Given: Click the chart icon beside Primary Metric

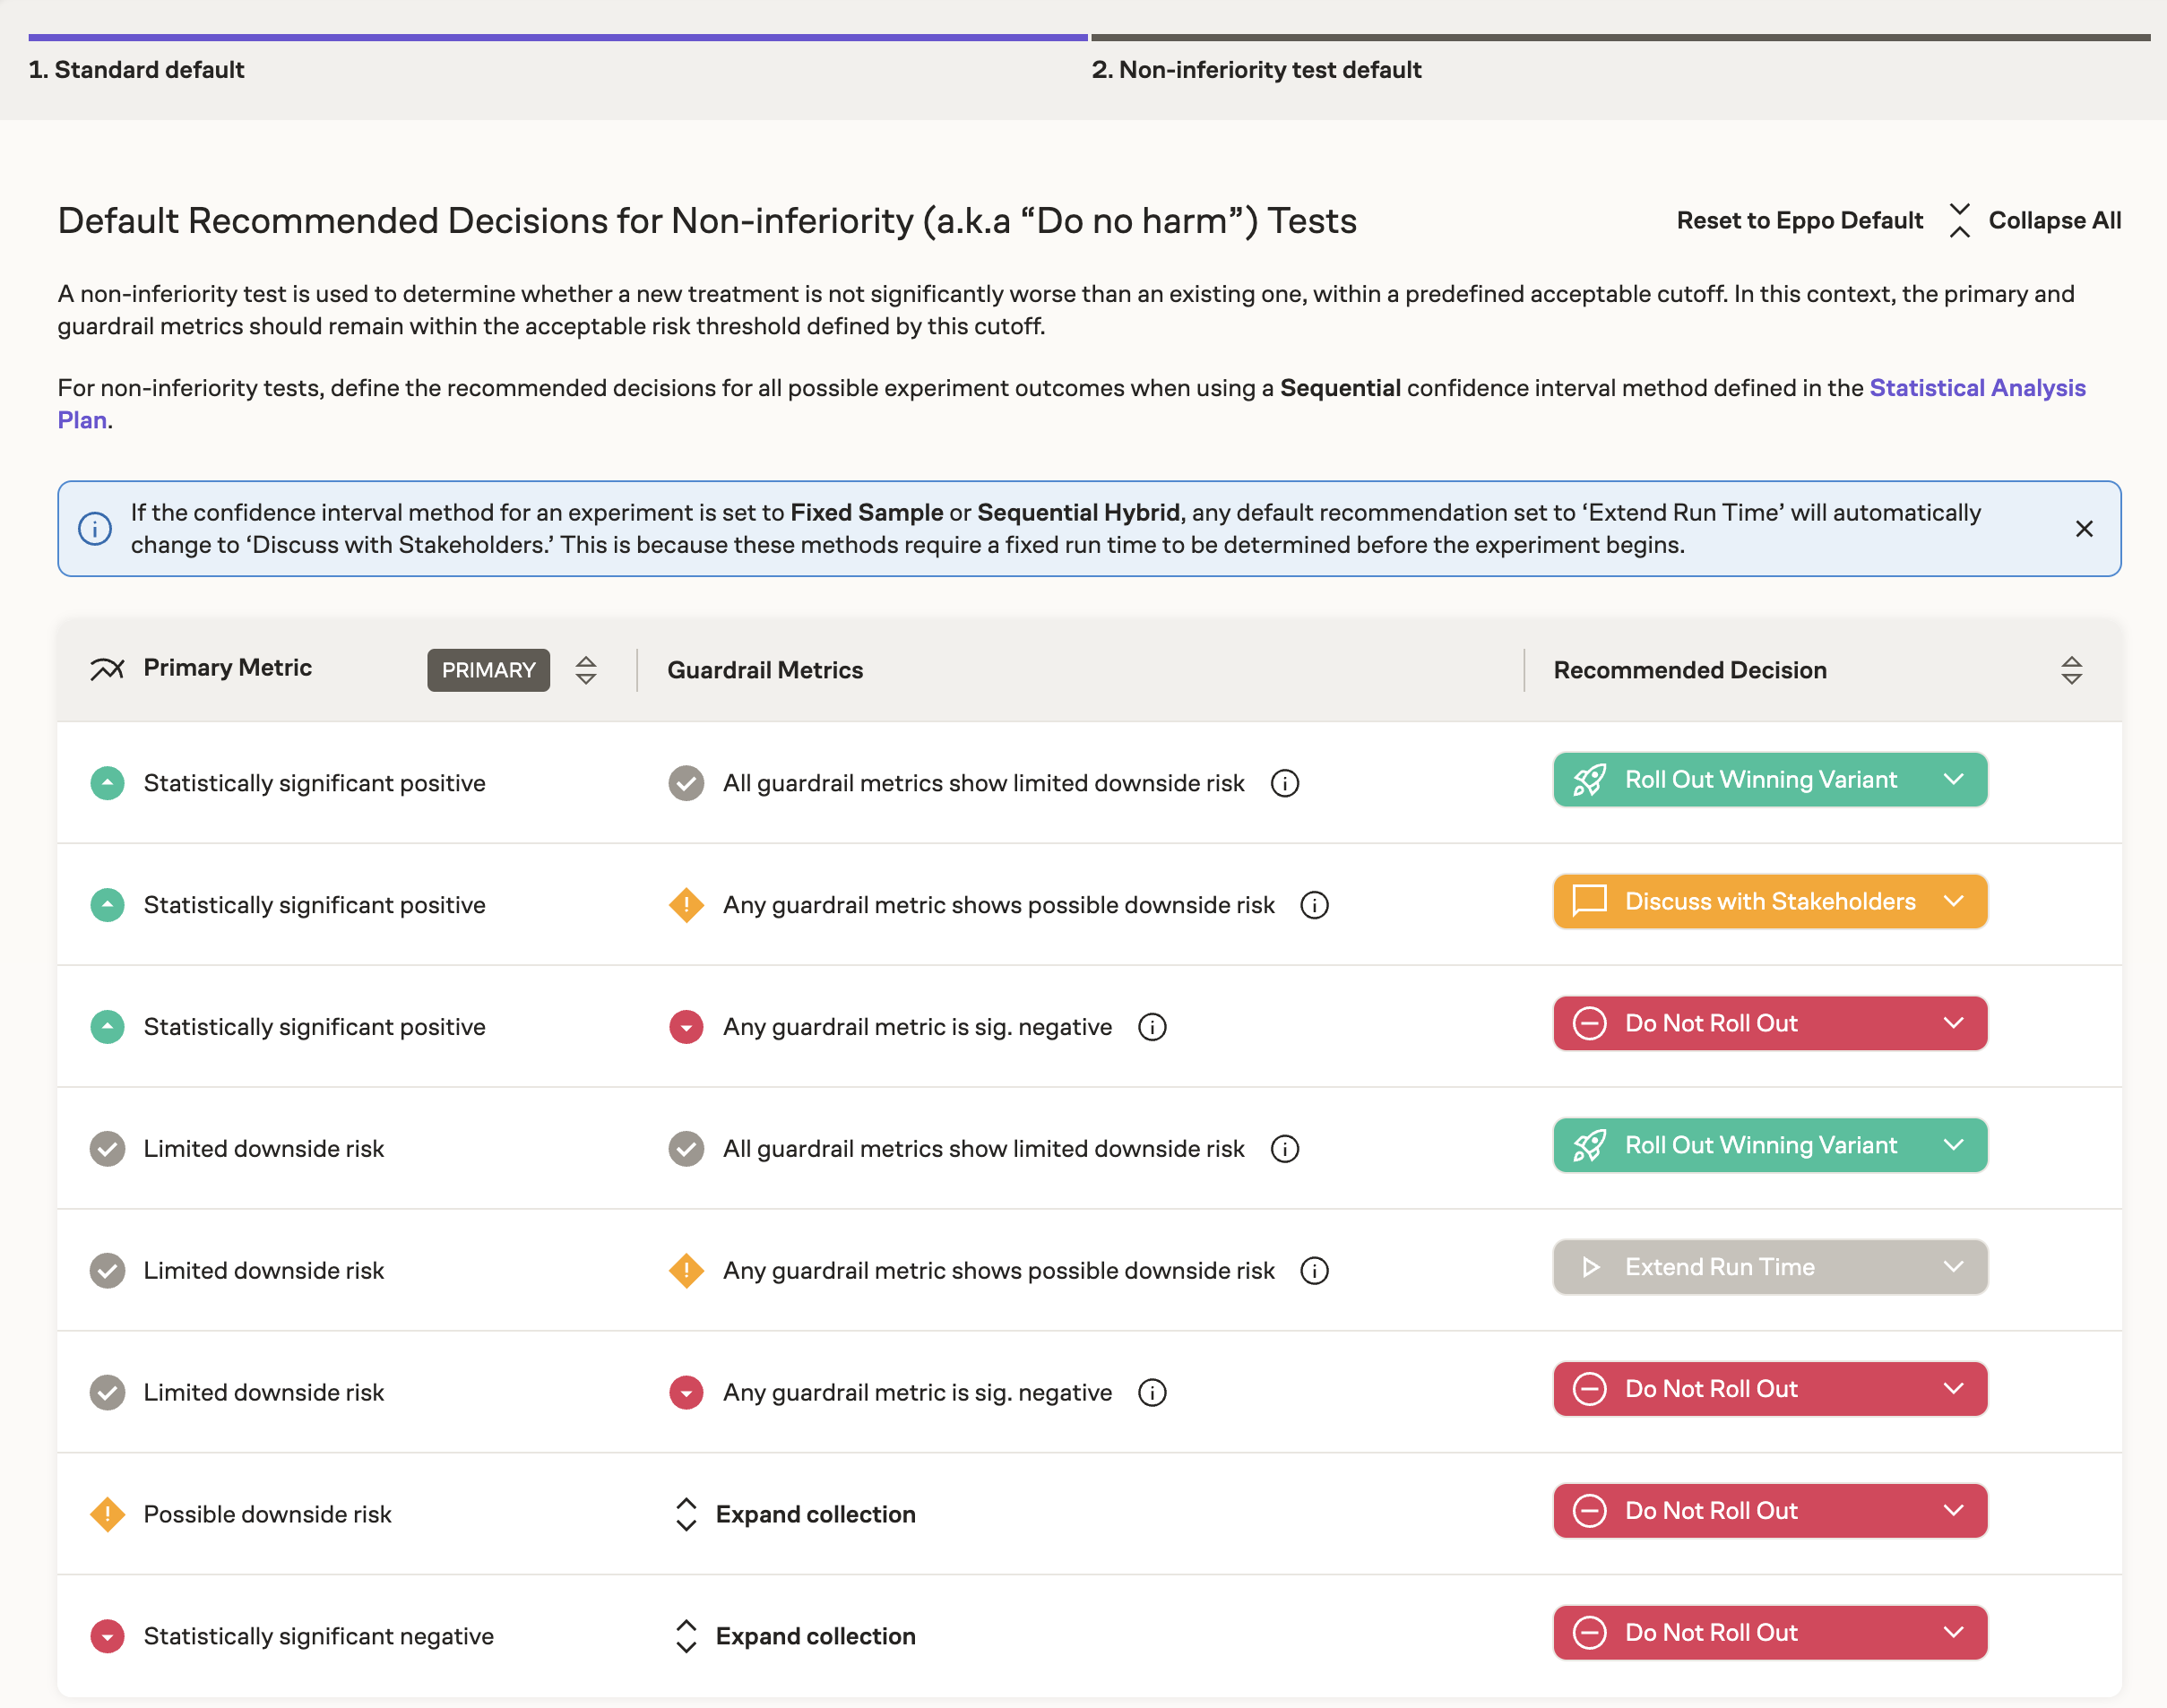Looking at the screenshot, I should pyautogui.click(x=108, y=668).
